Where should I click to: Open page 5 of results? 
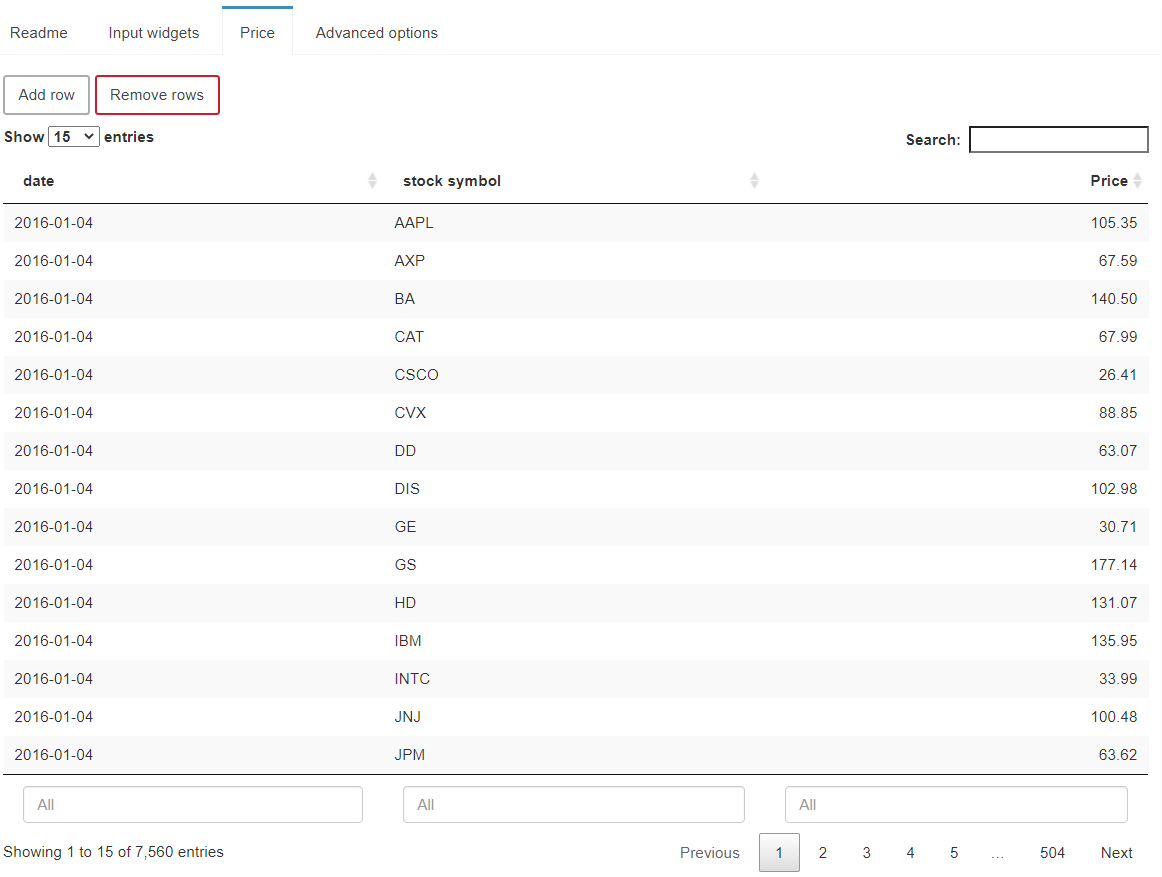tap(953, 853)
